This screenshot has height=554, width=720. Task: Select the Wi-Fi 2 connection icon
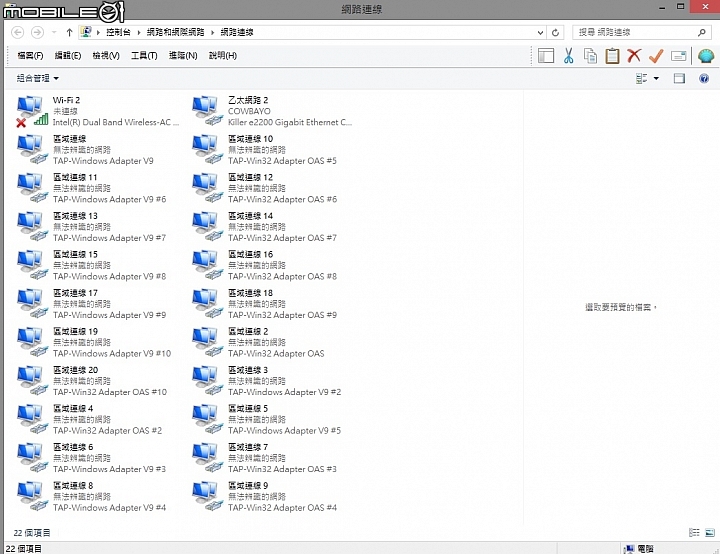[32, 111]
